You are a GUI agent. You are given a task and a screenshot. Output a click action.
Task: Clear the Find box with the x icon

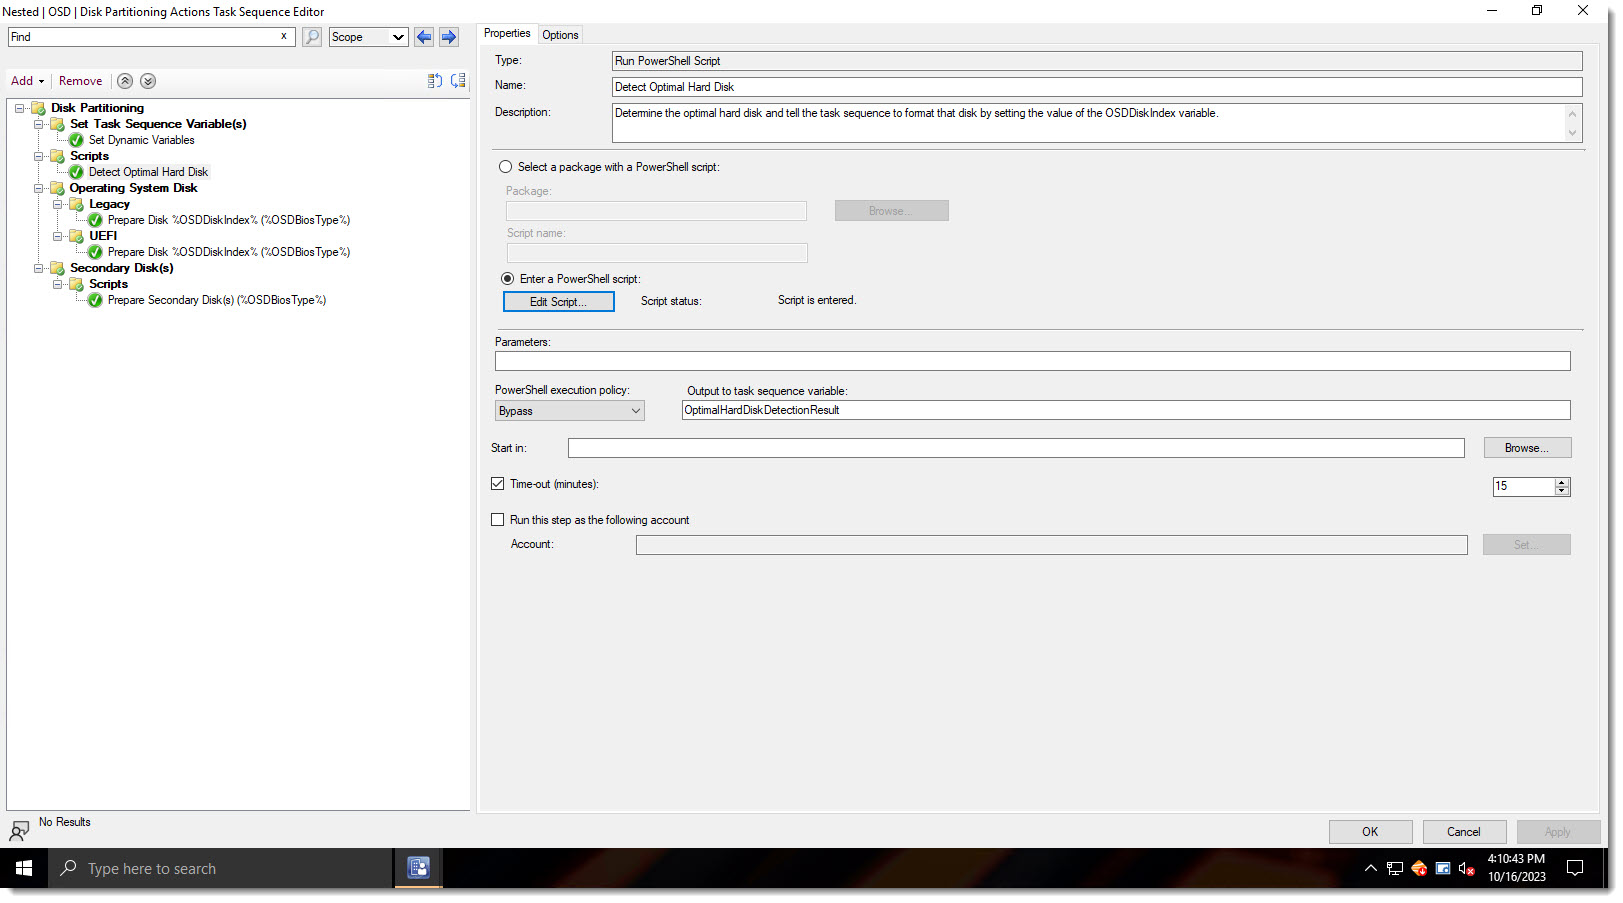tap(284, 36)
